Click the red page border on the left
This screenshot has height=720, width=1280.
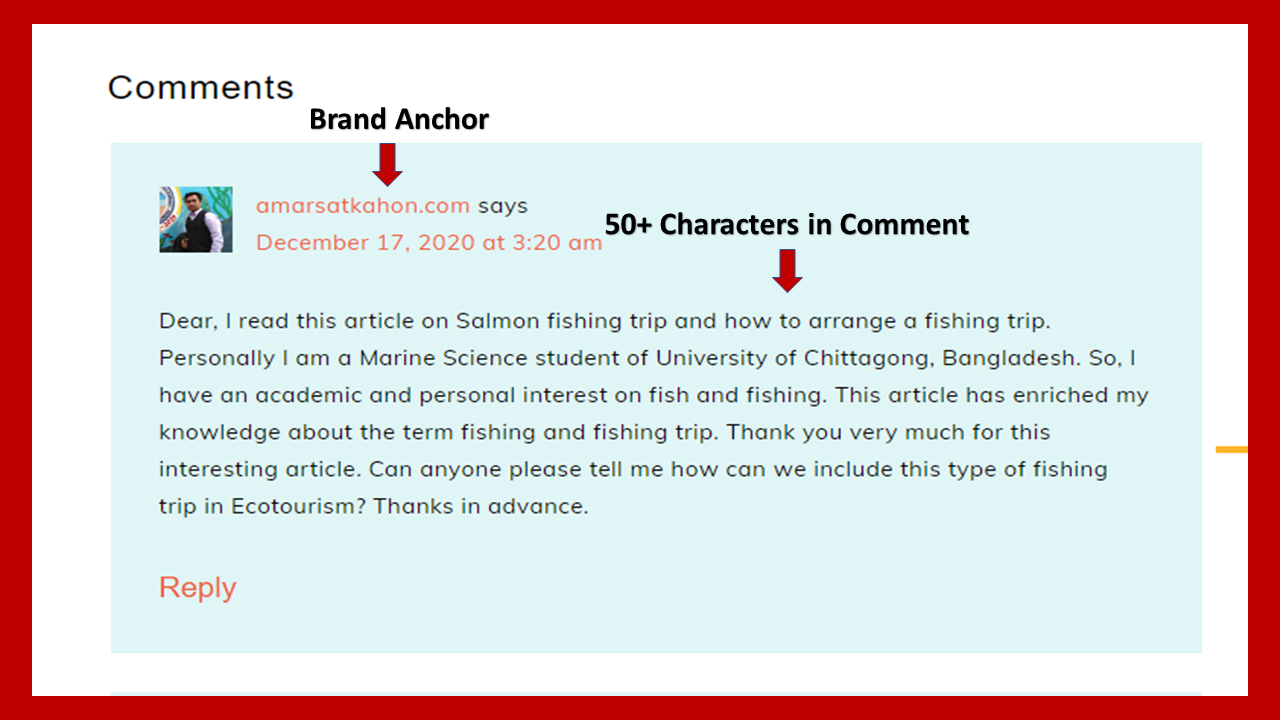click(14, 360)
